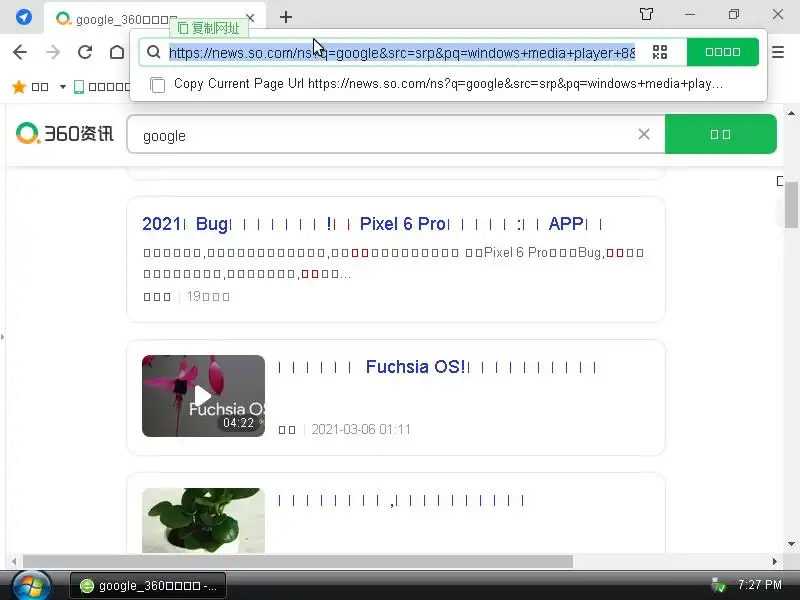This screenshot has width=800, height=600.
Task: Click the 2021-03-06 01:11 date text
Action: [x=361, y=430]
